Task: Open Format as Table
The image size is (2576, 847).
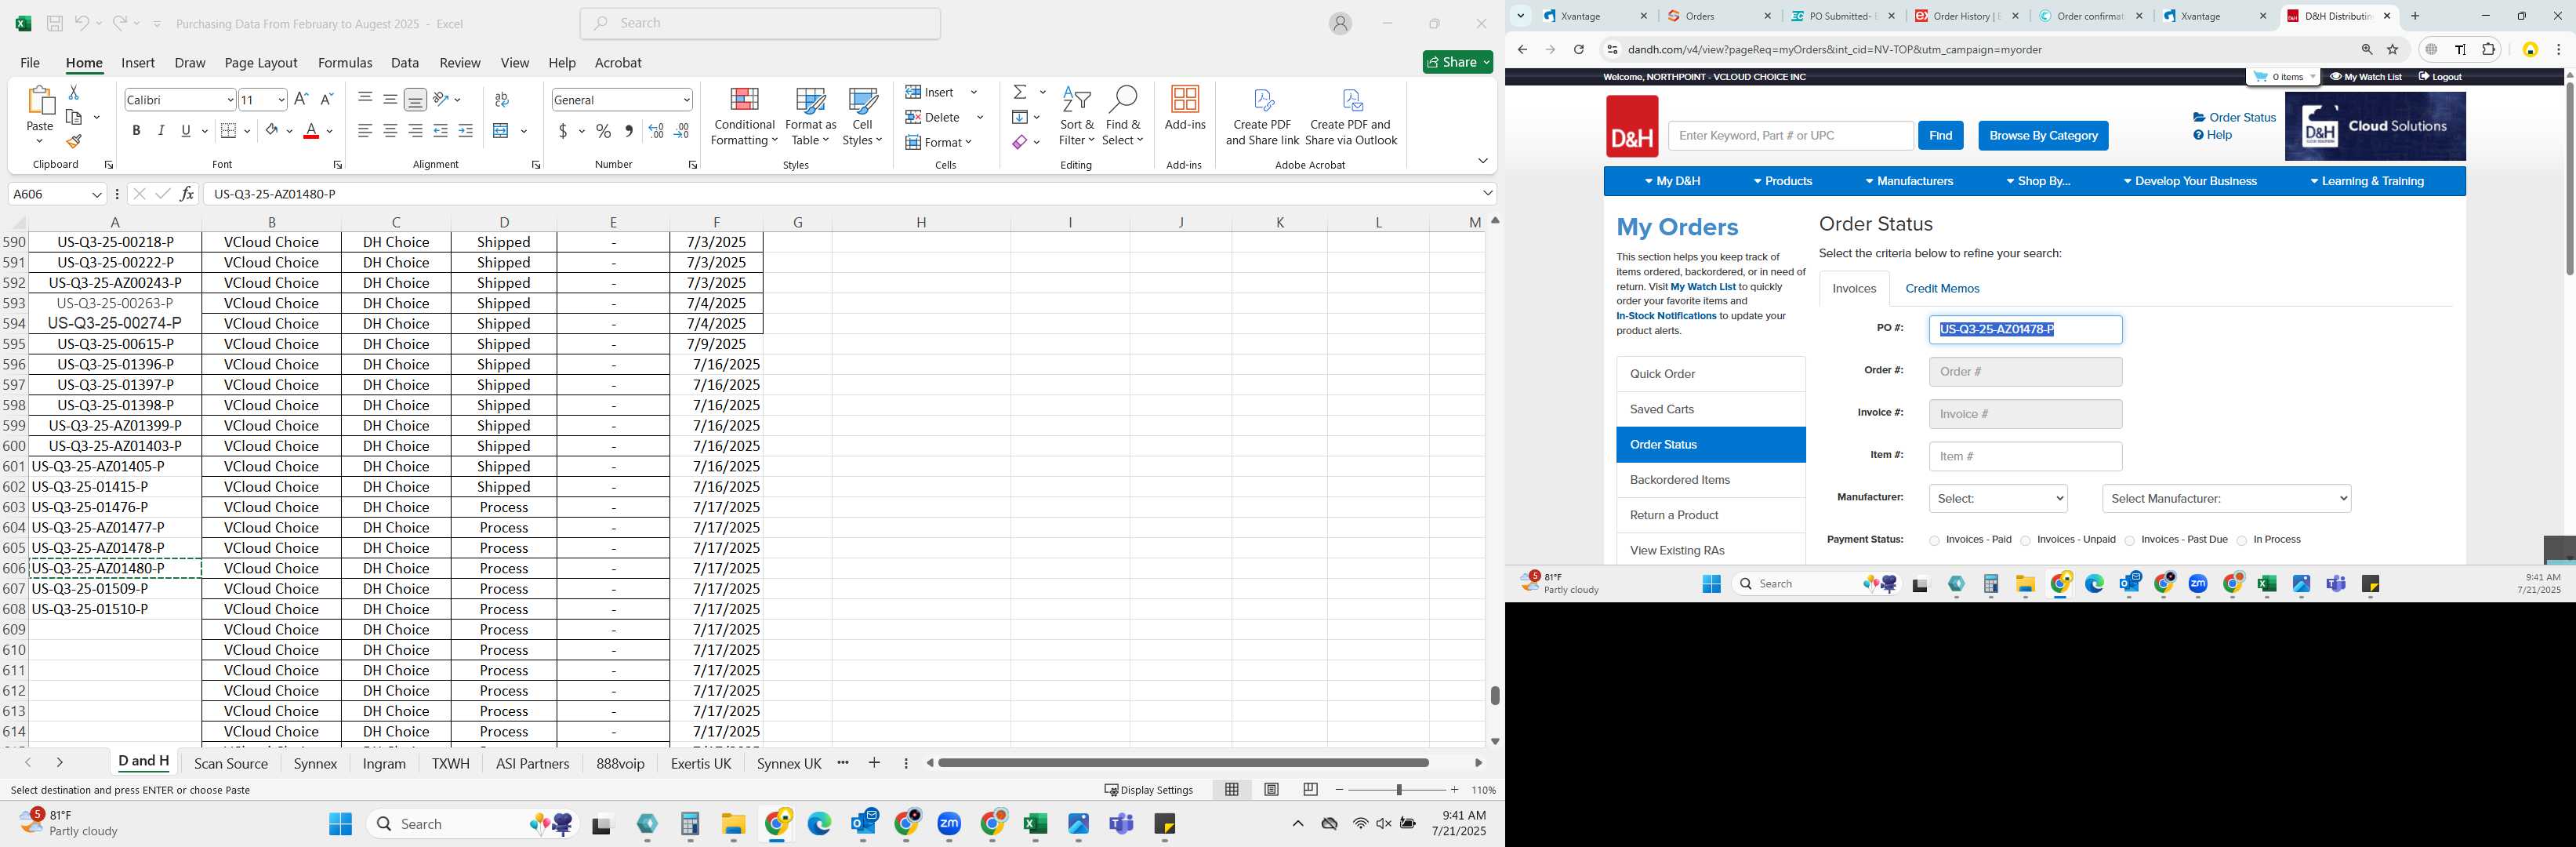Action: 810,116
